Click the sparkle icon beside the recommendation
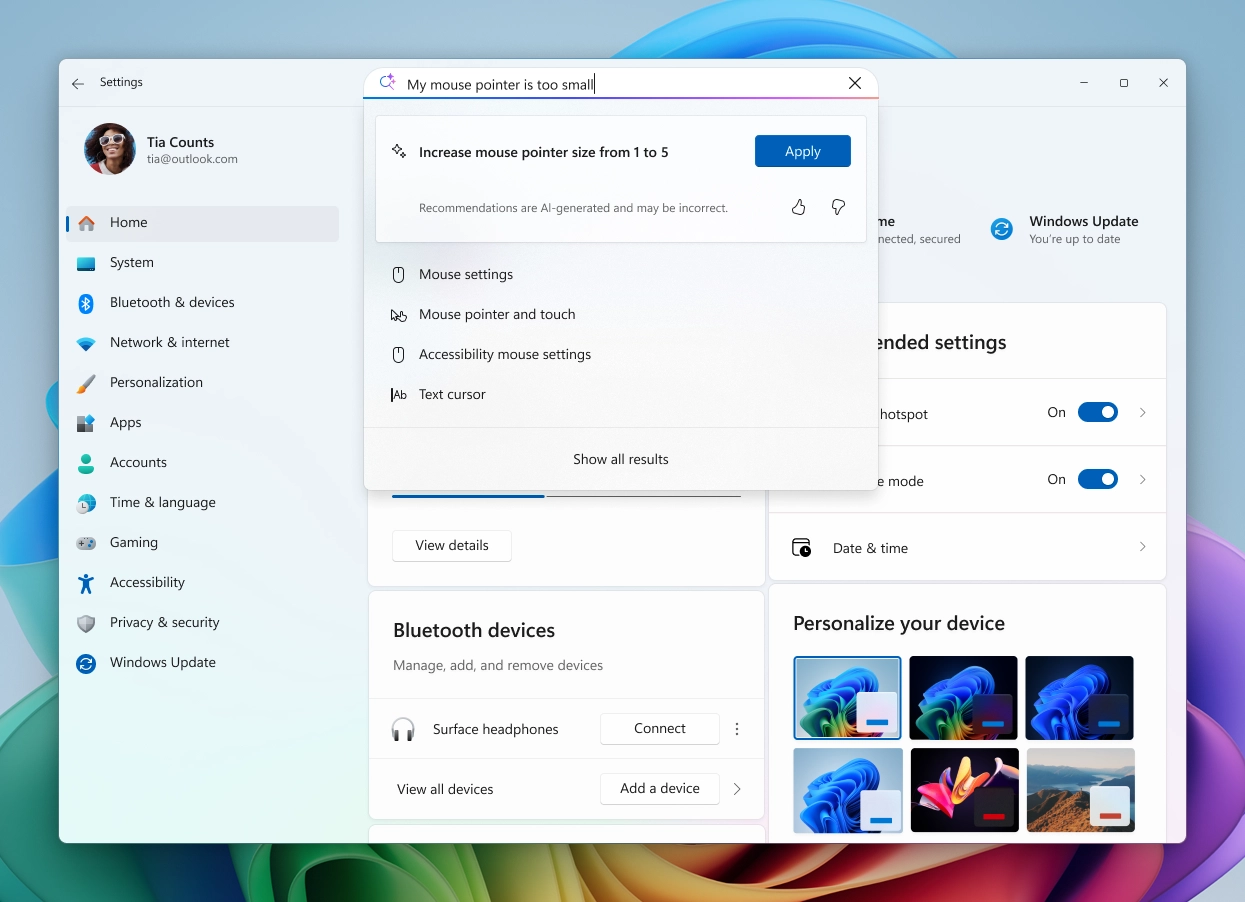 point(399,152)
